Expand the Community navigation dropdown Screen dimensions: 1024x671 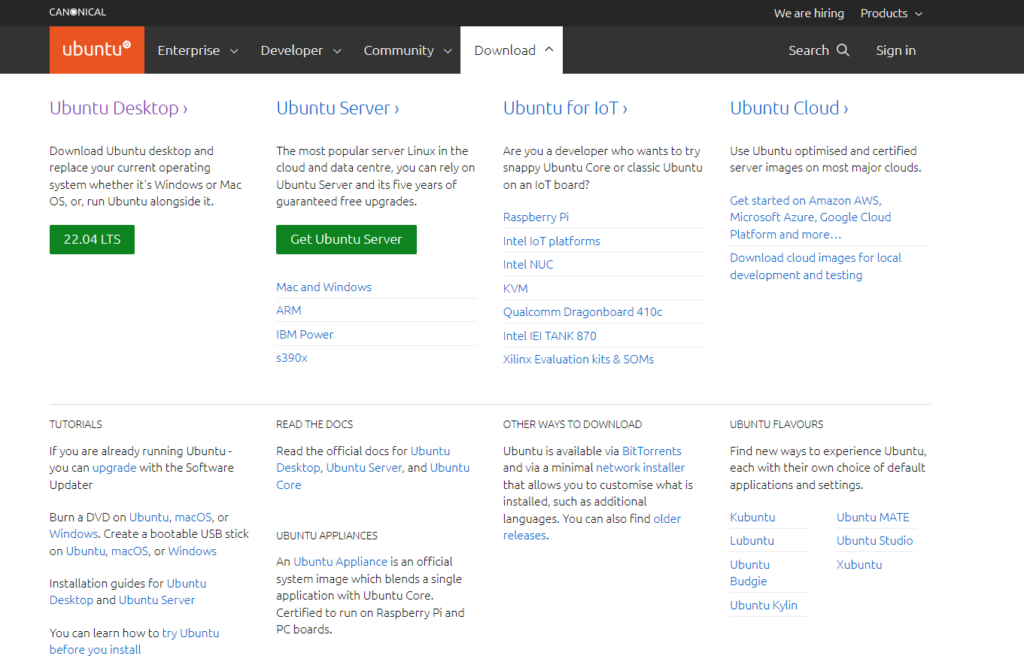click(x=408, y=50)
